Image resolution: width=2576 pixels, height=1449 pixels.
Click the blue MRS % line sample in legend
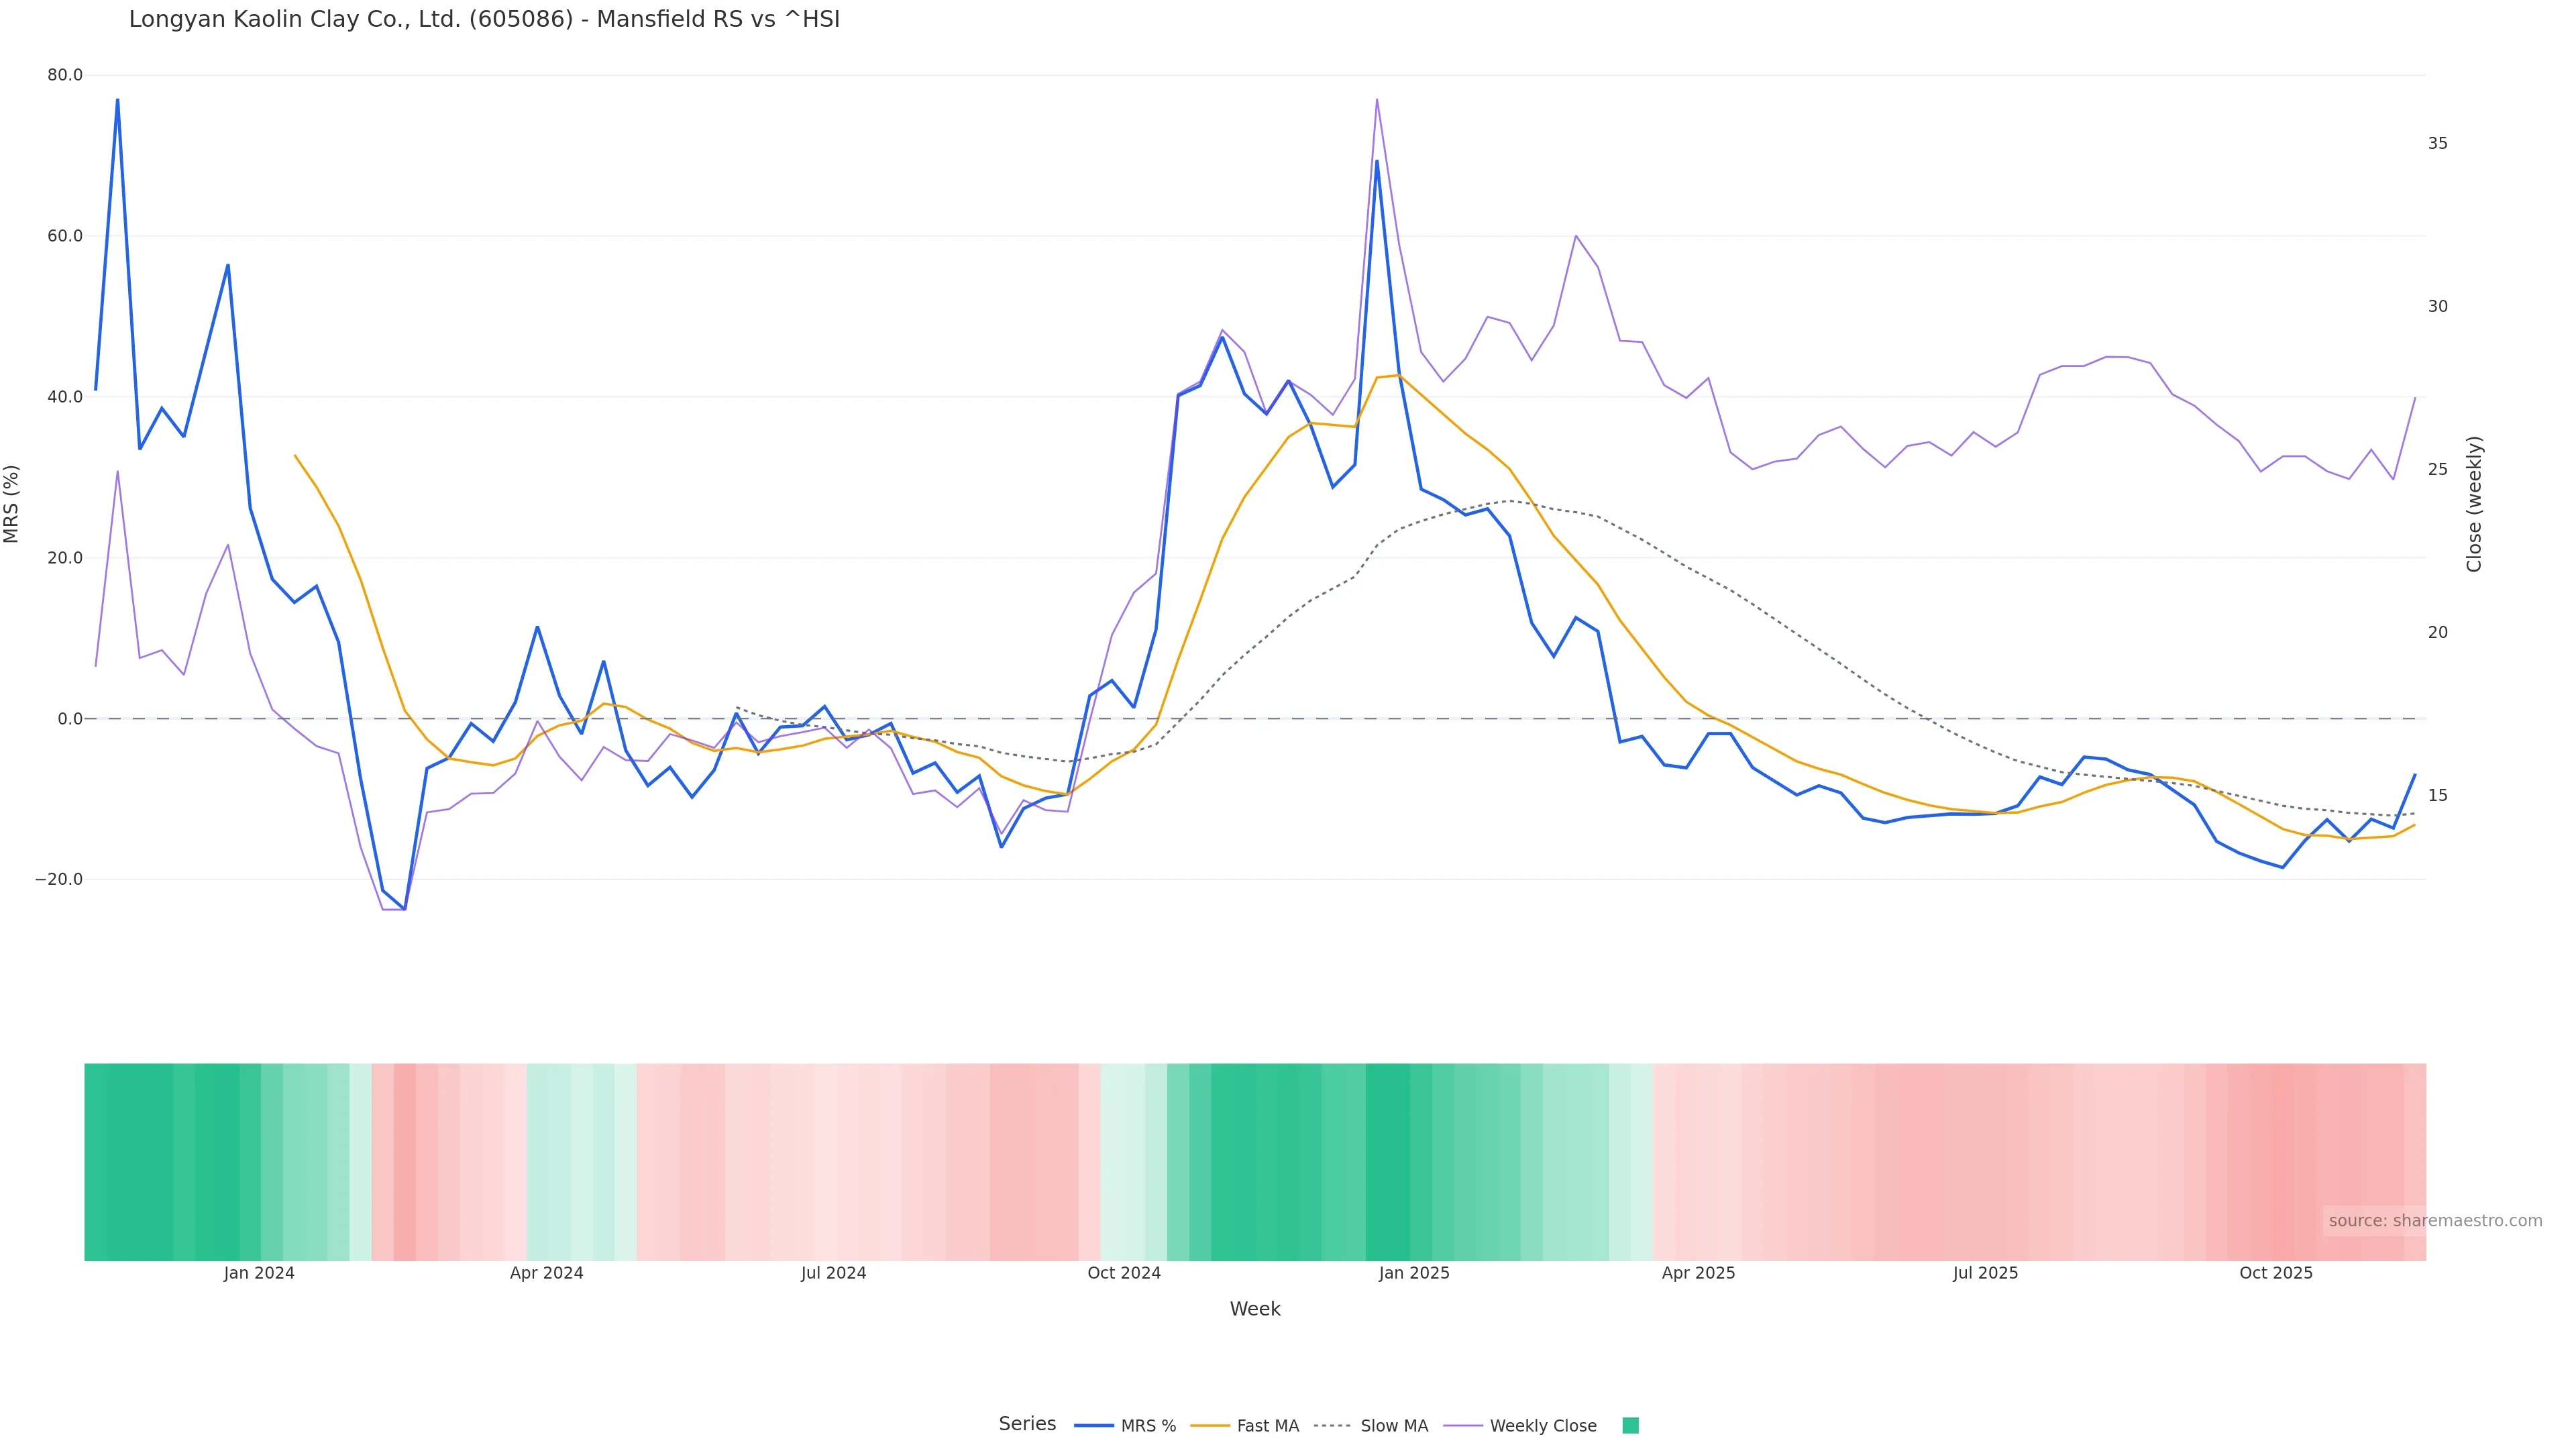tap(1094, 1426)
